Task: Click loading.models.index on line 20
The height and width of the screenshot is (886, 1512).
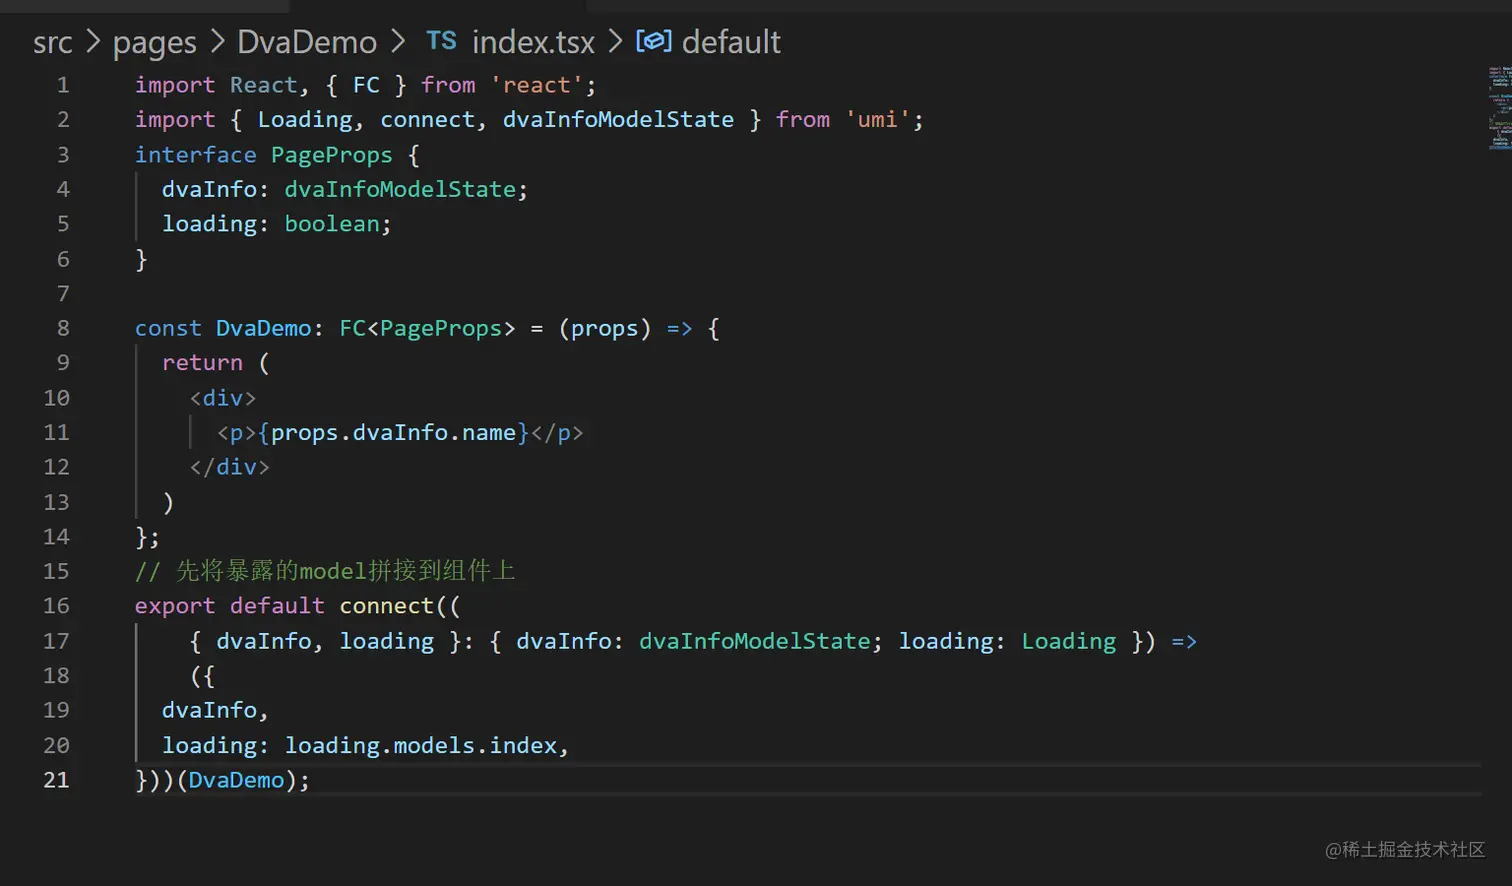Action: point(420,746)
